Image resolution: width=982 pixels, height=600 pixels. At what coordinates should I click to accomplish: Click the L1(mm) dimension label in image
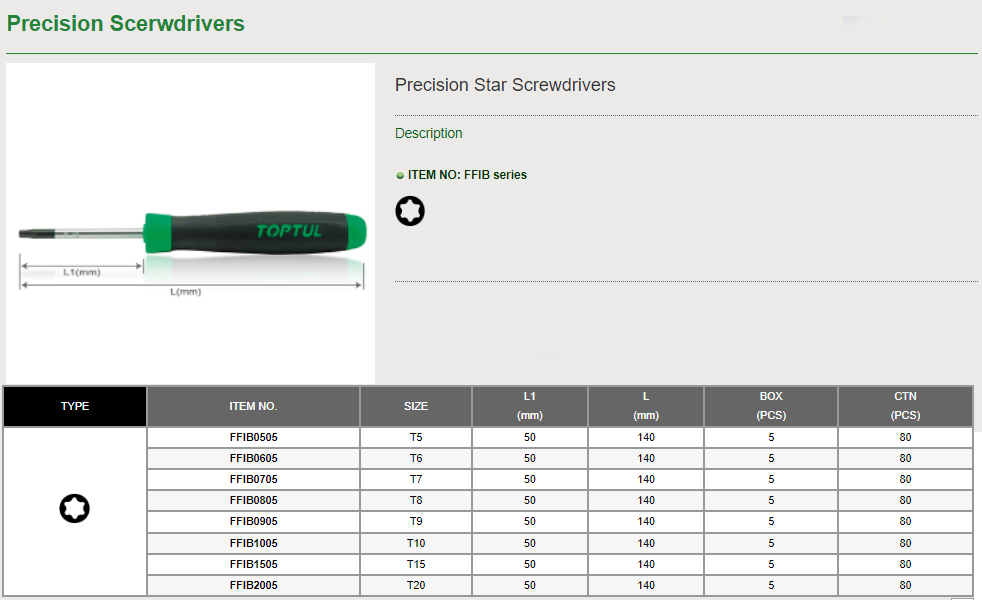tap(82, 272)
